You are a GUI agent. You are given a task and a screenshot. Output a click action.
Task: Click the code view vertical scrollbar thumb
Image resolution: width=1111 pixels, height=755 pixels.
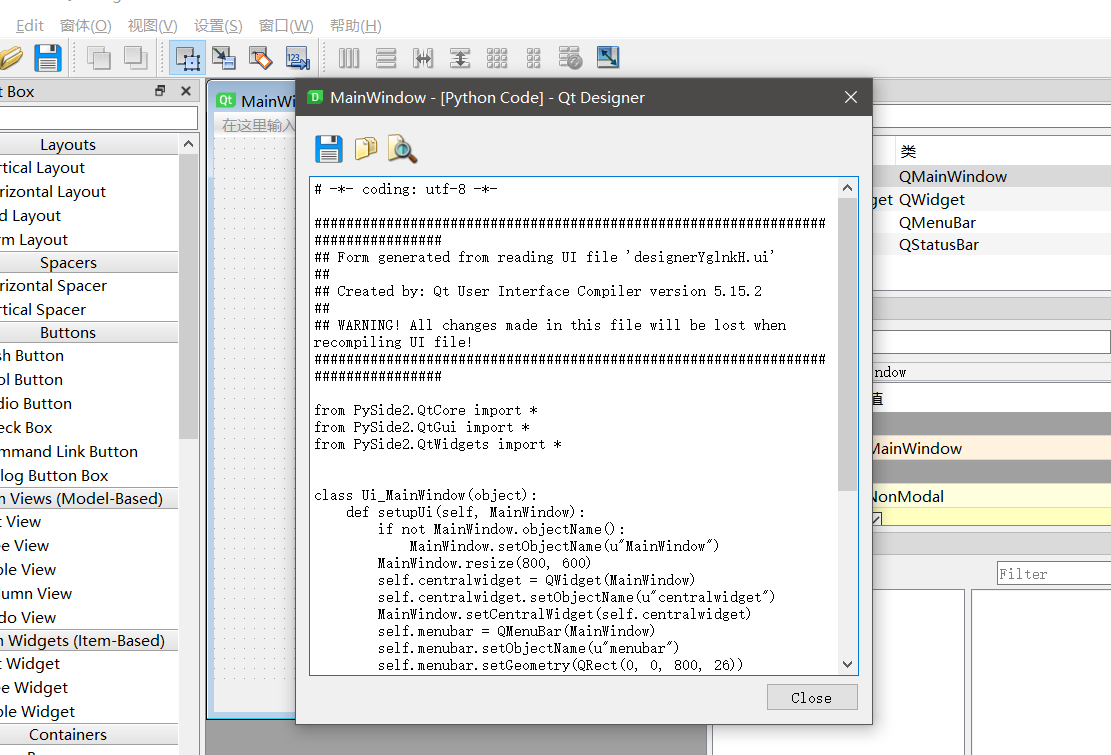pyautogui.click(x=847, y=344)
